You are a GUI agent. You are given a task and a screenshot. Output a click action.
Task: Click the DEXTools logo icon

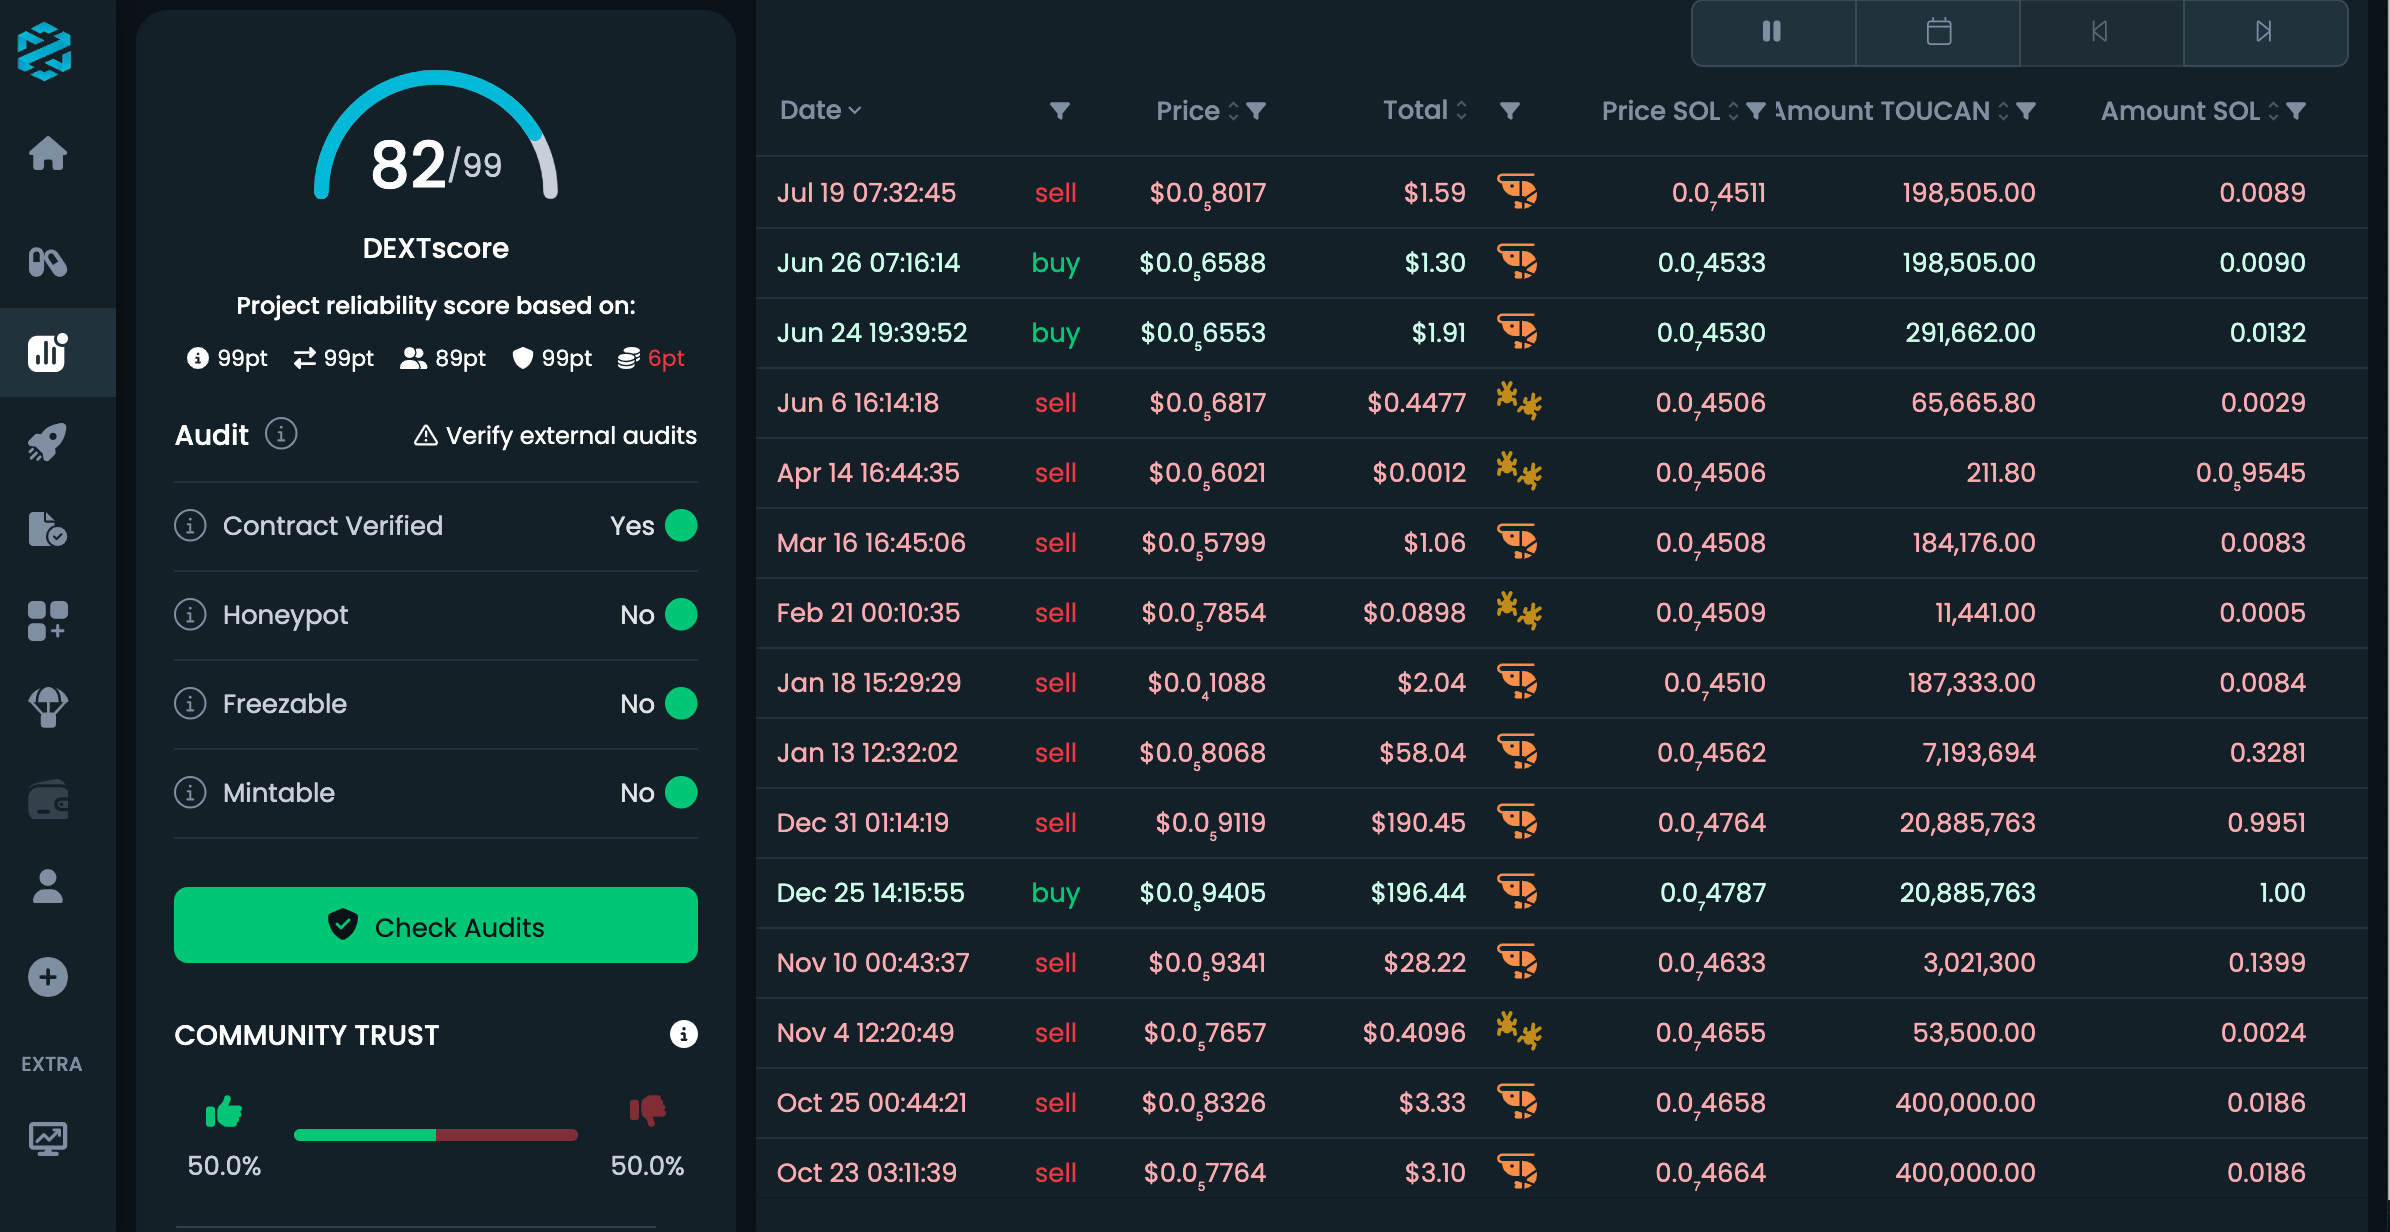45,51
